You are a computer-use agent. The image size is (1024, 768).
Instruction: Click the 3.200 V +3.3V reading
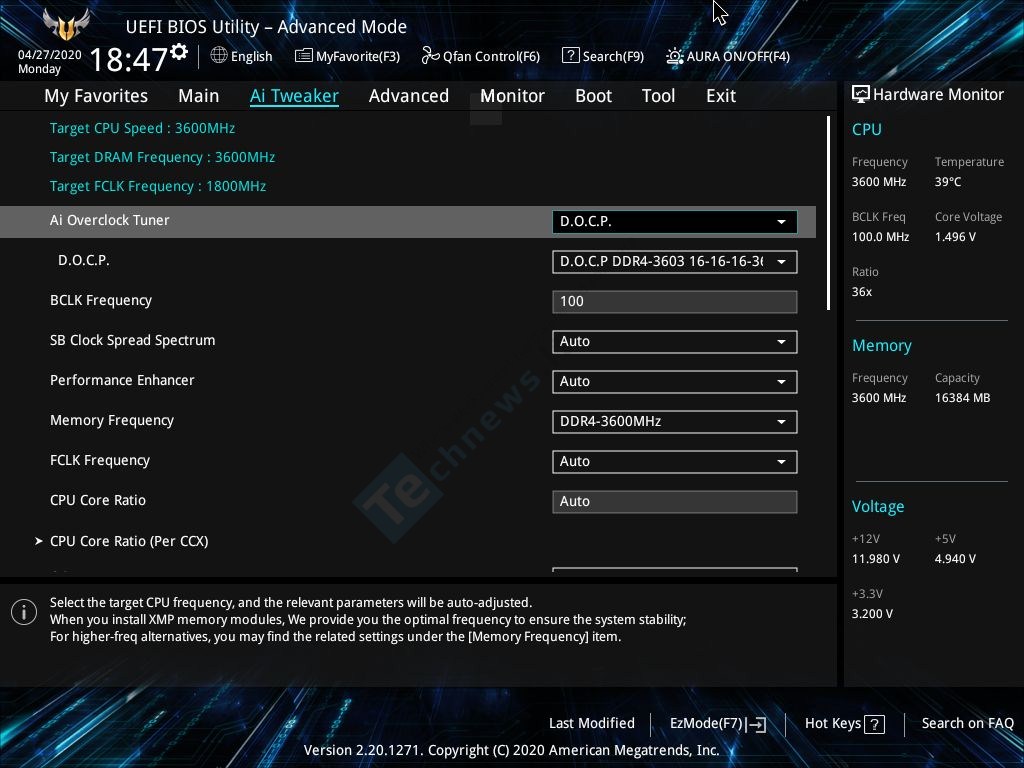point(872,614)
